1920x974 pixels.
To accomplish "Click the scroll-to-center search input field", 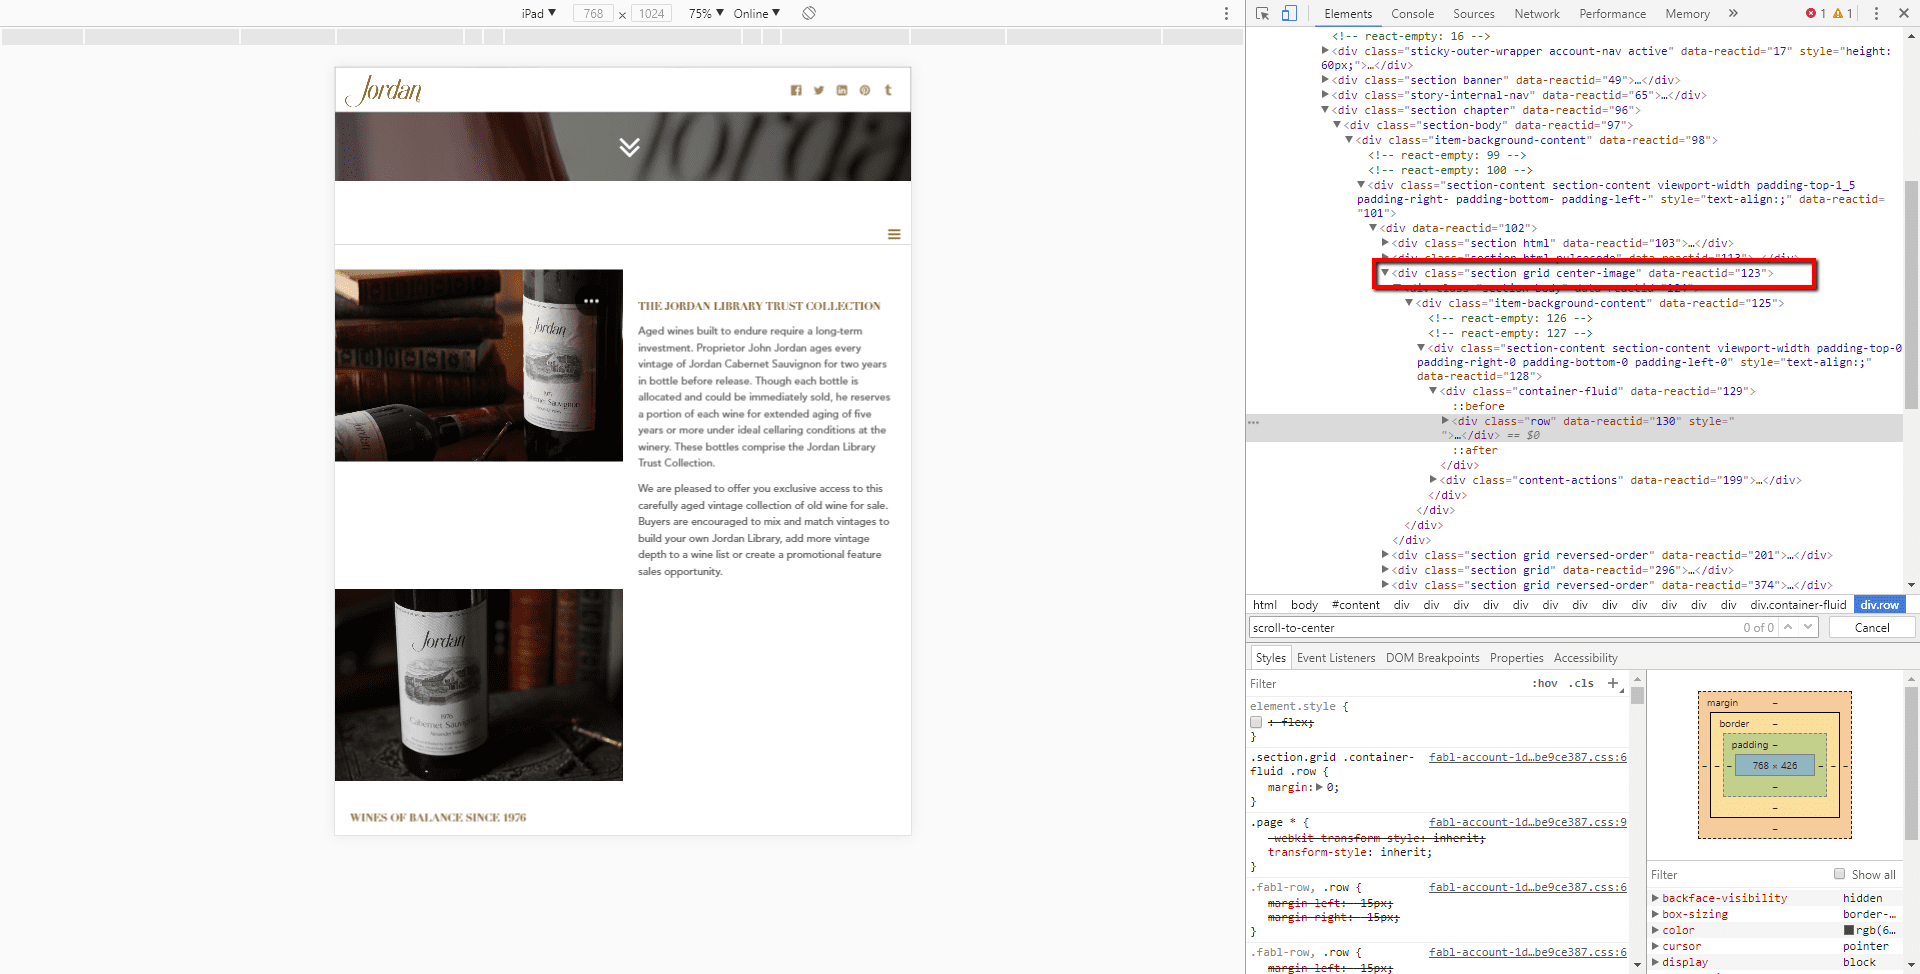I will click(1490, 628).
